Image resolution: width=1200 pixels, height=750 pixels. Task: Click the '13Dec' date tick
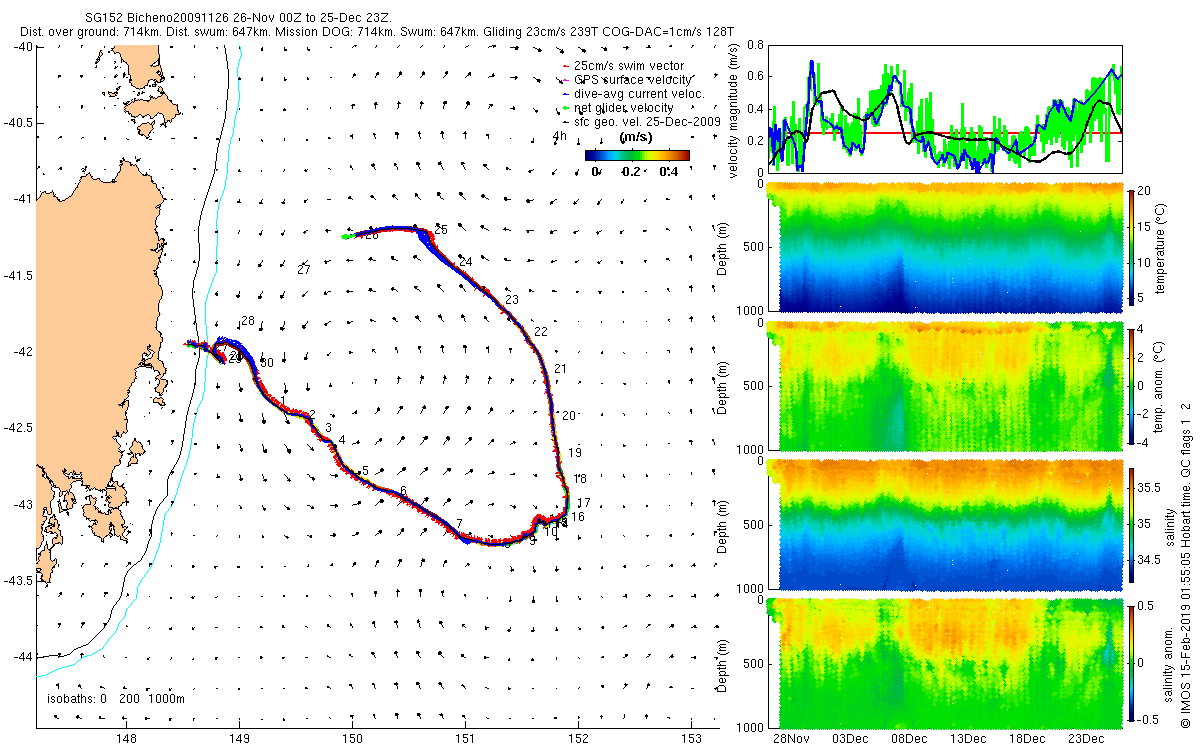(969, 738)
